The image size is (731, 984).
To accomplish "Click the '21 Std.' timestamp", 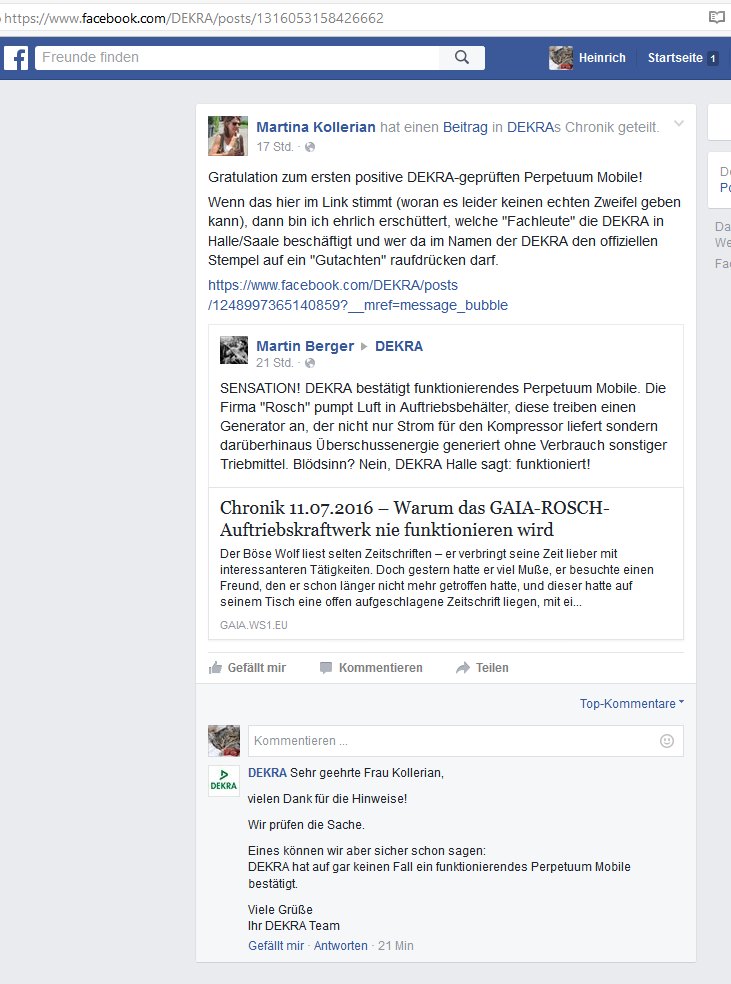I will coord(275,363).
